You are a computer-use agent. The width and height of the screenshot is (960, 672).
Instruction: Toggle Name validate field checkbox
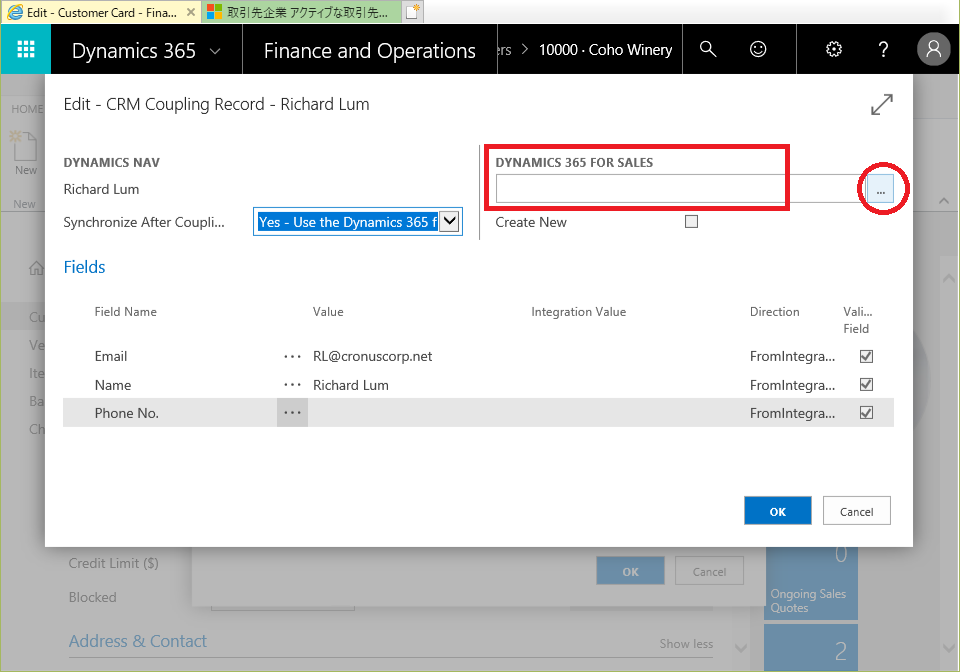coord(866,384)
